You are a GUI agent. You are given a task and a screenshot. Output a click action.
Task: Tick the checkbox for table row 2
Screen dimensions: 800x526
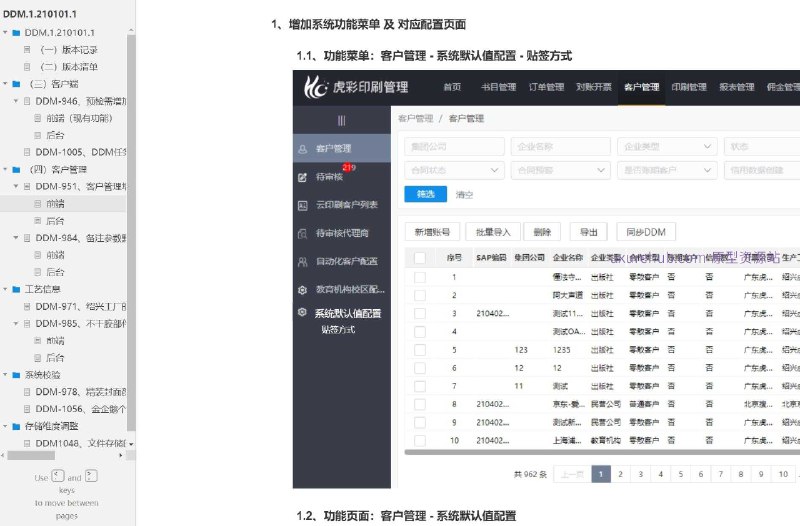pyautogui.click(x=420, y=295)
